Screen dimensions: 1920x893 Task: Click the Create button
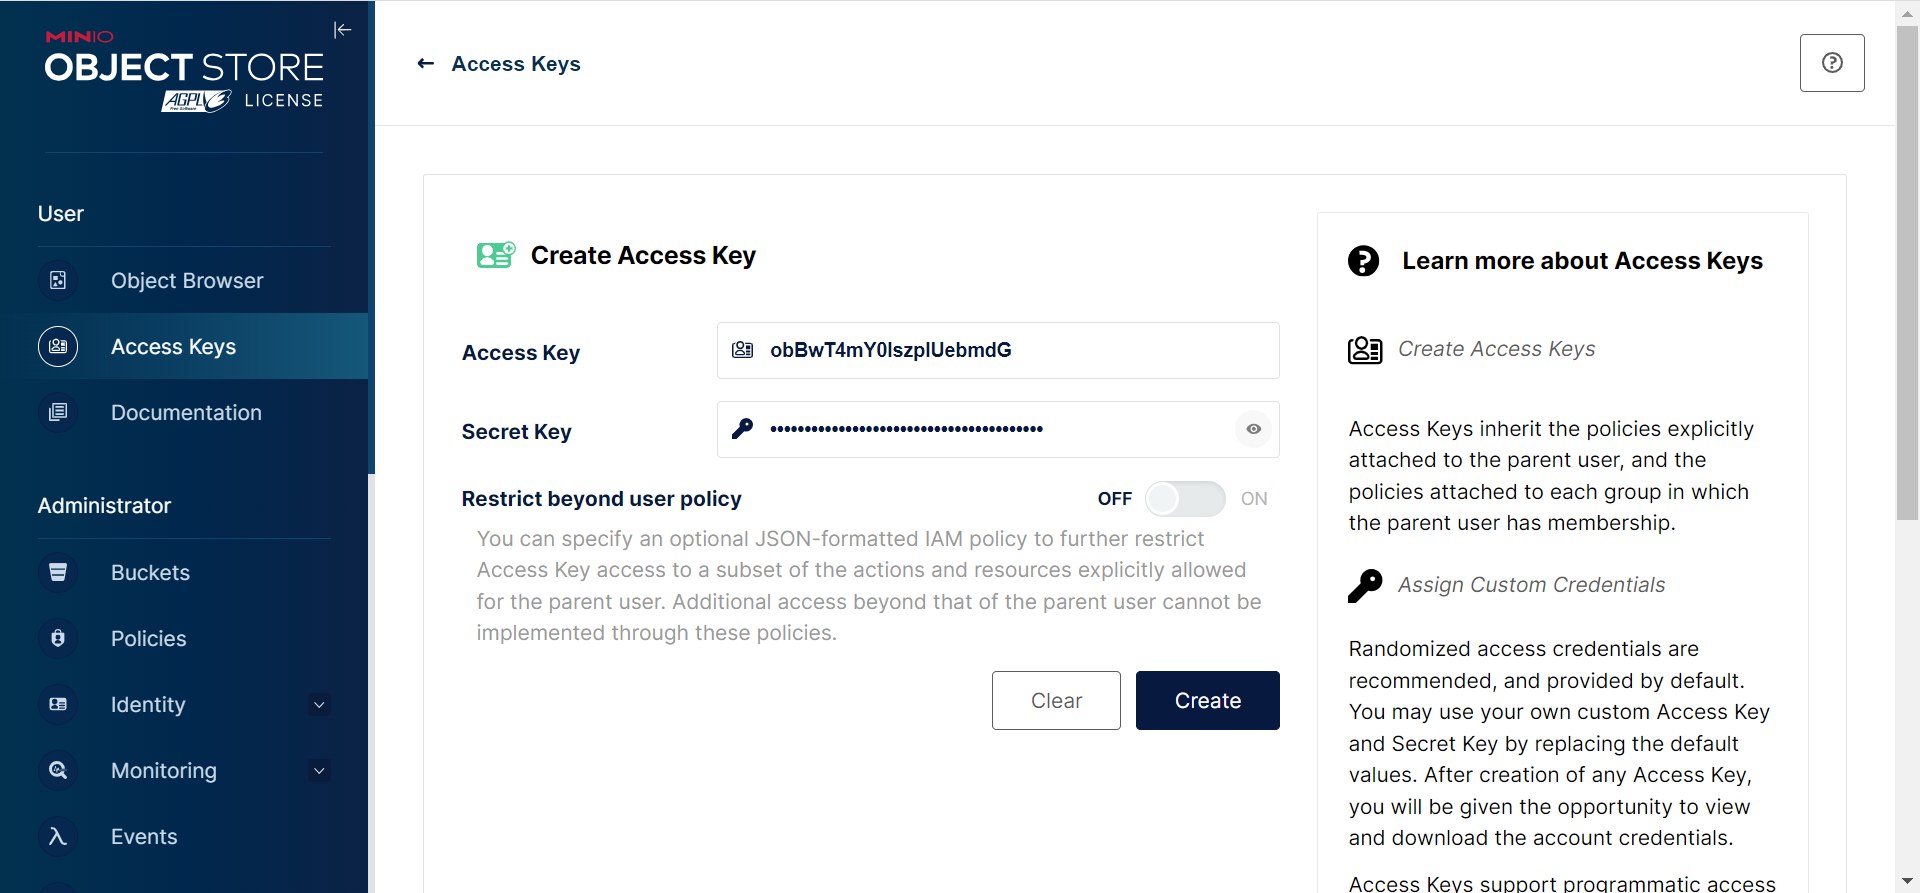point(1207,701)
